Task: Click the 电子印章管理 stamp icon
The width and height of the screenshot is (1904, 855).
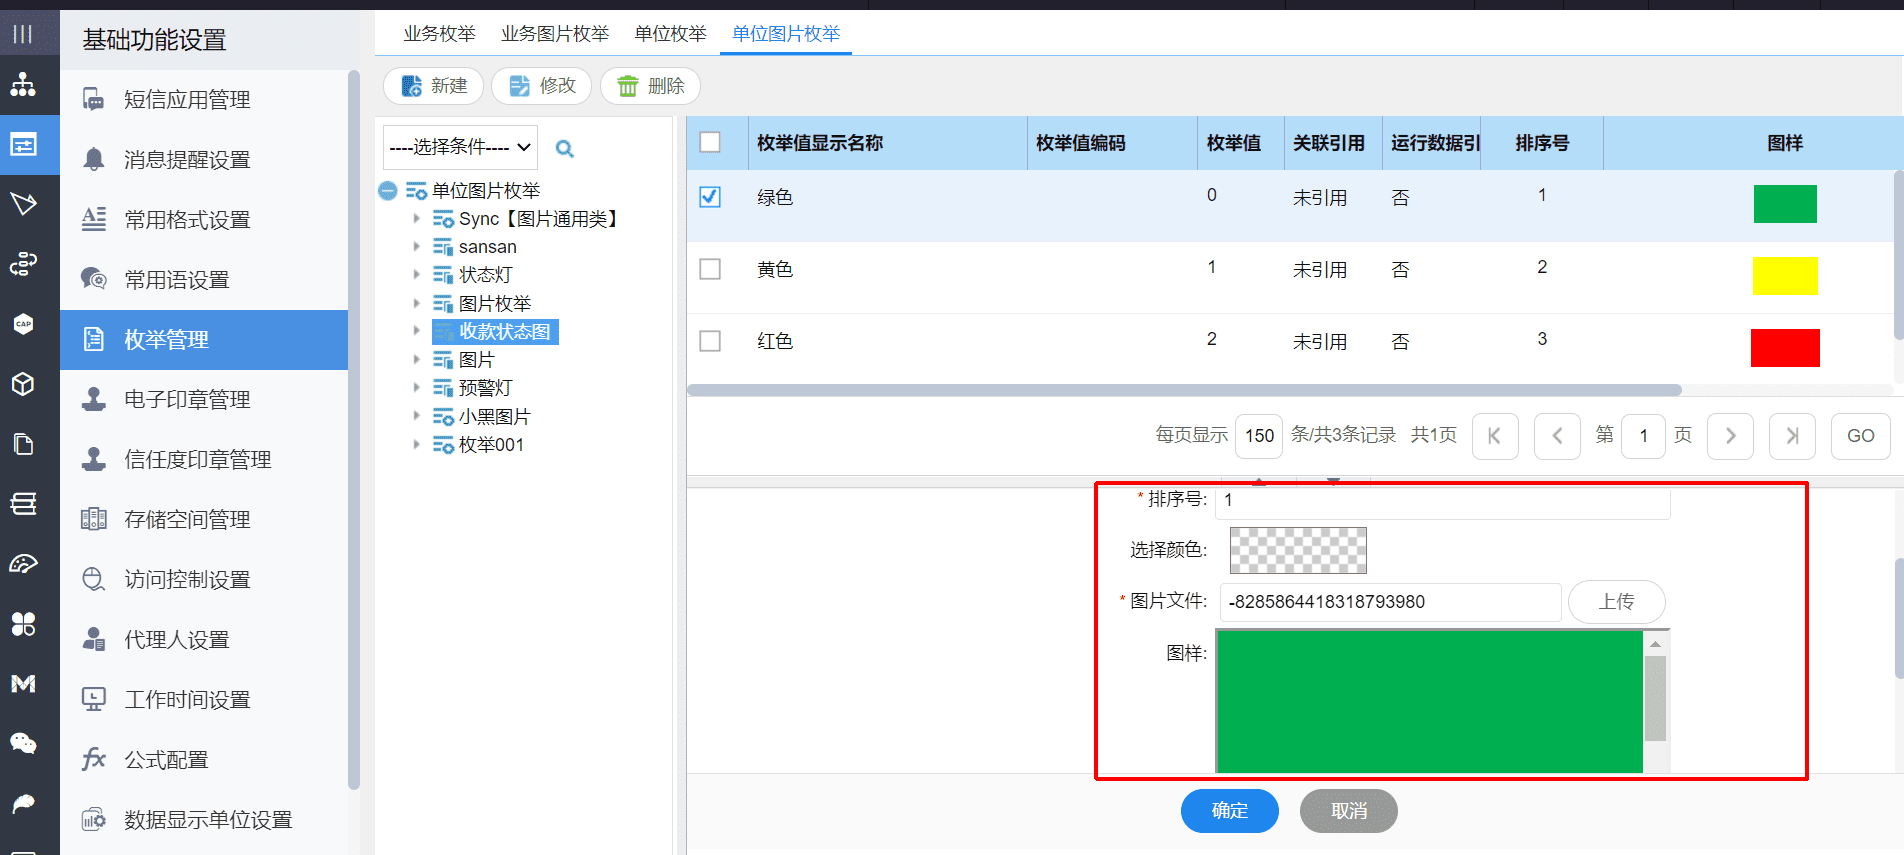Action: point(93,399)
